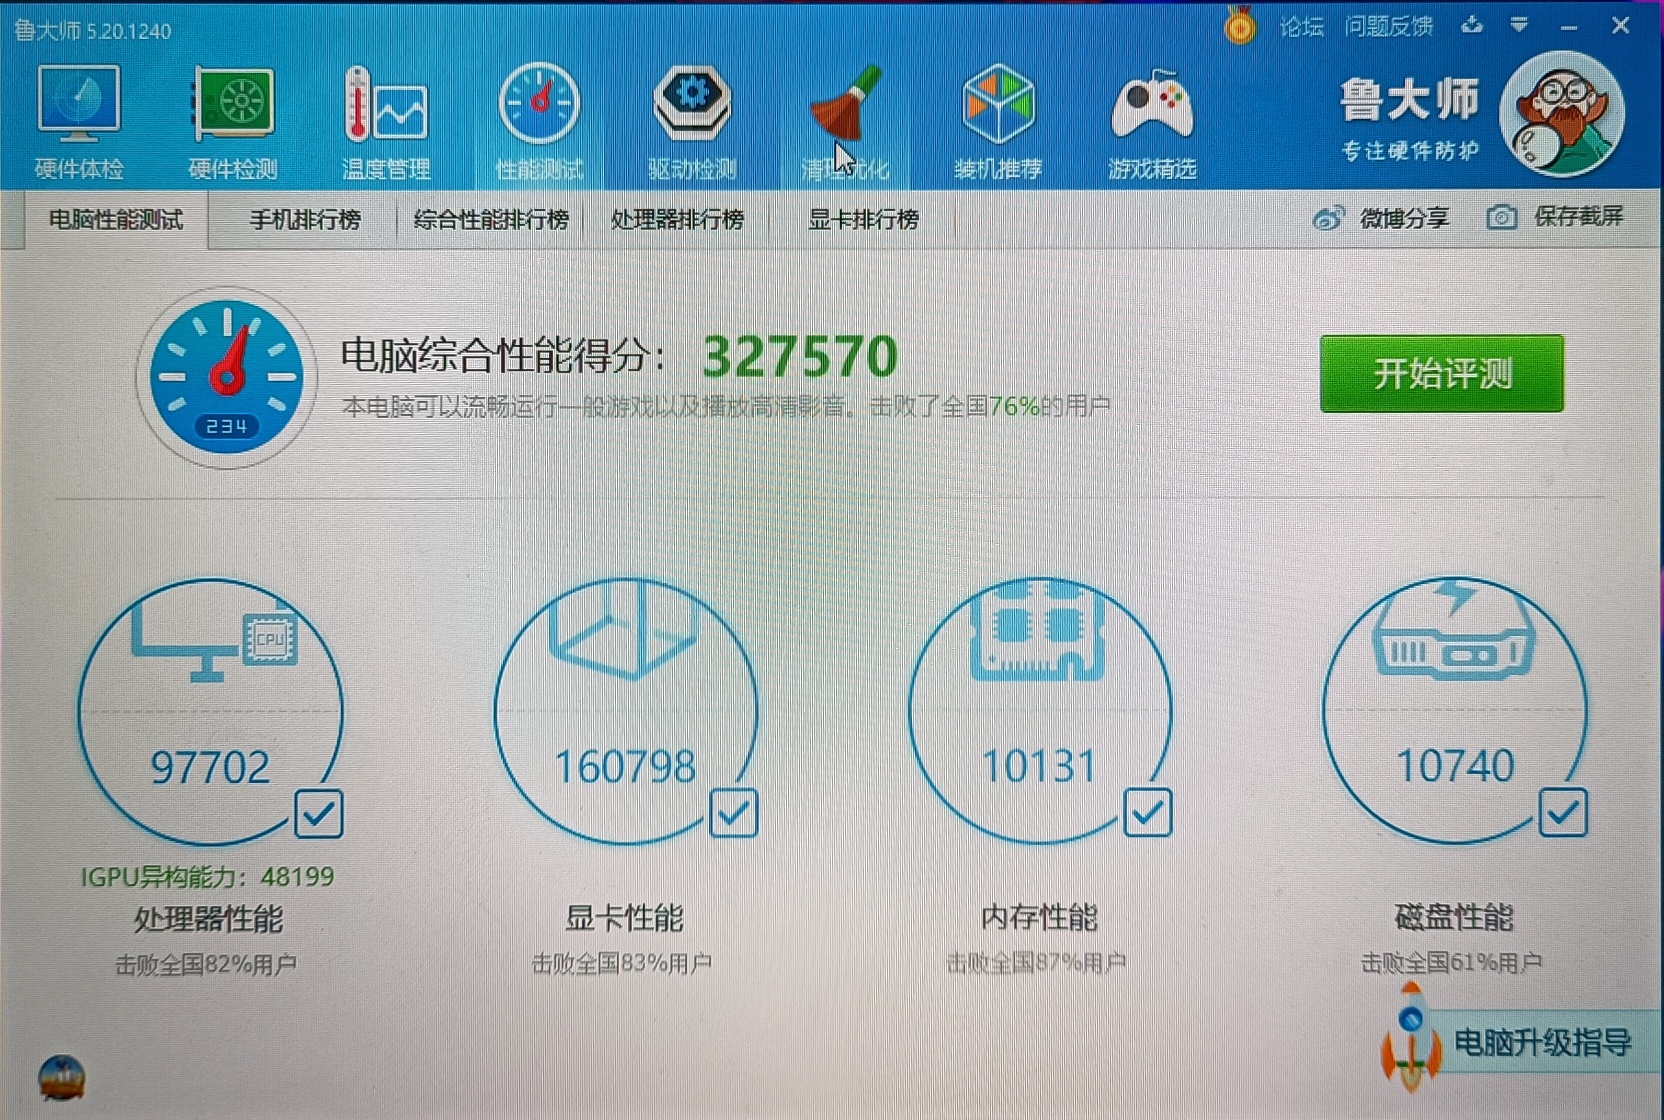This screenshot has height=1120, width=1664.
Task: Click the green 开始评测 button
Action: 1441,374
